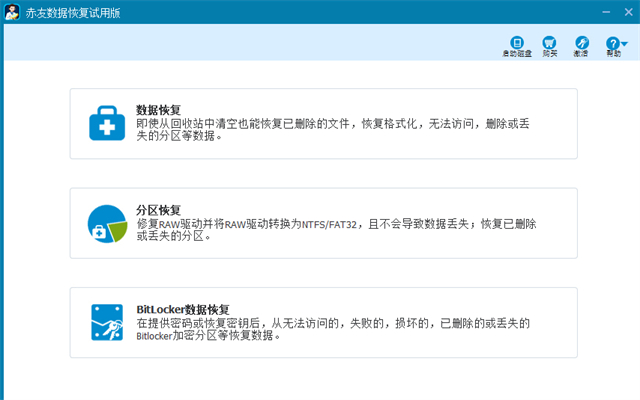
Task: Click description text starting 修复RAW驱动
Action: [x=336, y=230]
